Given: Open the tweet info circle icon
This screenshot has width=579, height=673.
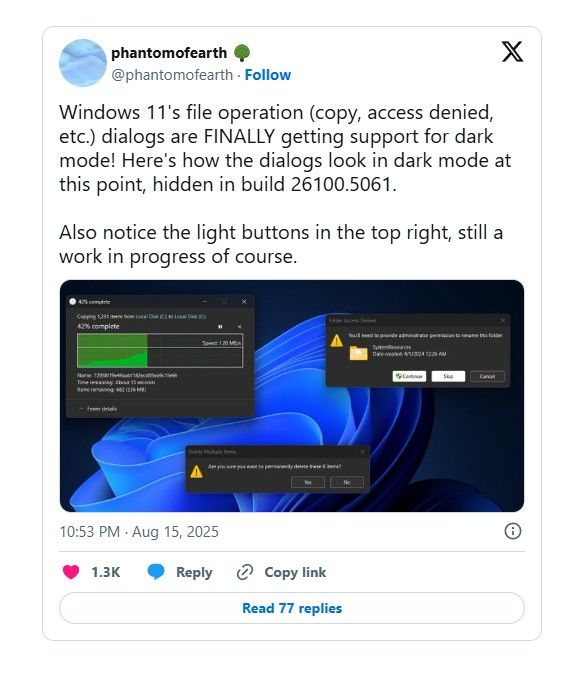Looking at the screenshot, I should [x=512, y=531].
